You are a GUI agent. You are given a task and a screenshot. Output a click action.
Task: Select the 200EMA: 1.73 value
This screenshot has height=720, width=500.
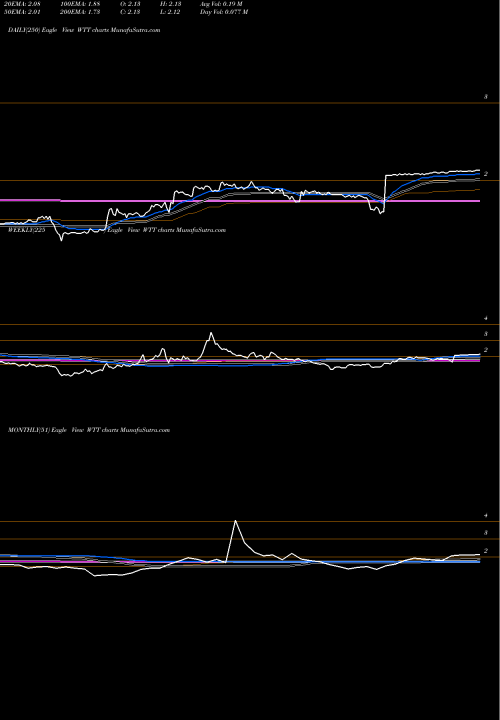click(79, 12)
